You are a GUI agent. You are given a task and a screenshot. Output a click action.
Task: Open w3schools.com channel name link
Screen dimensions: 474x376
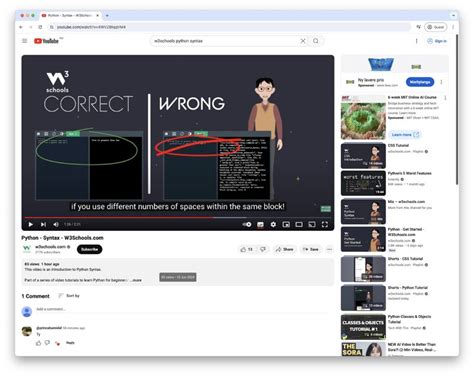click(51, 247)
